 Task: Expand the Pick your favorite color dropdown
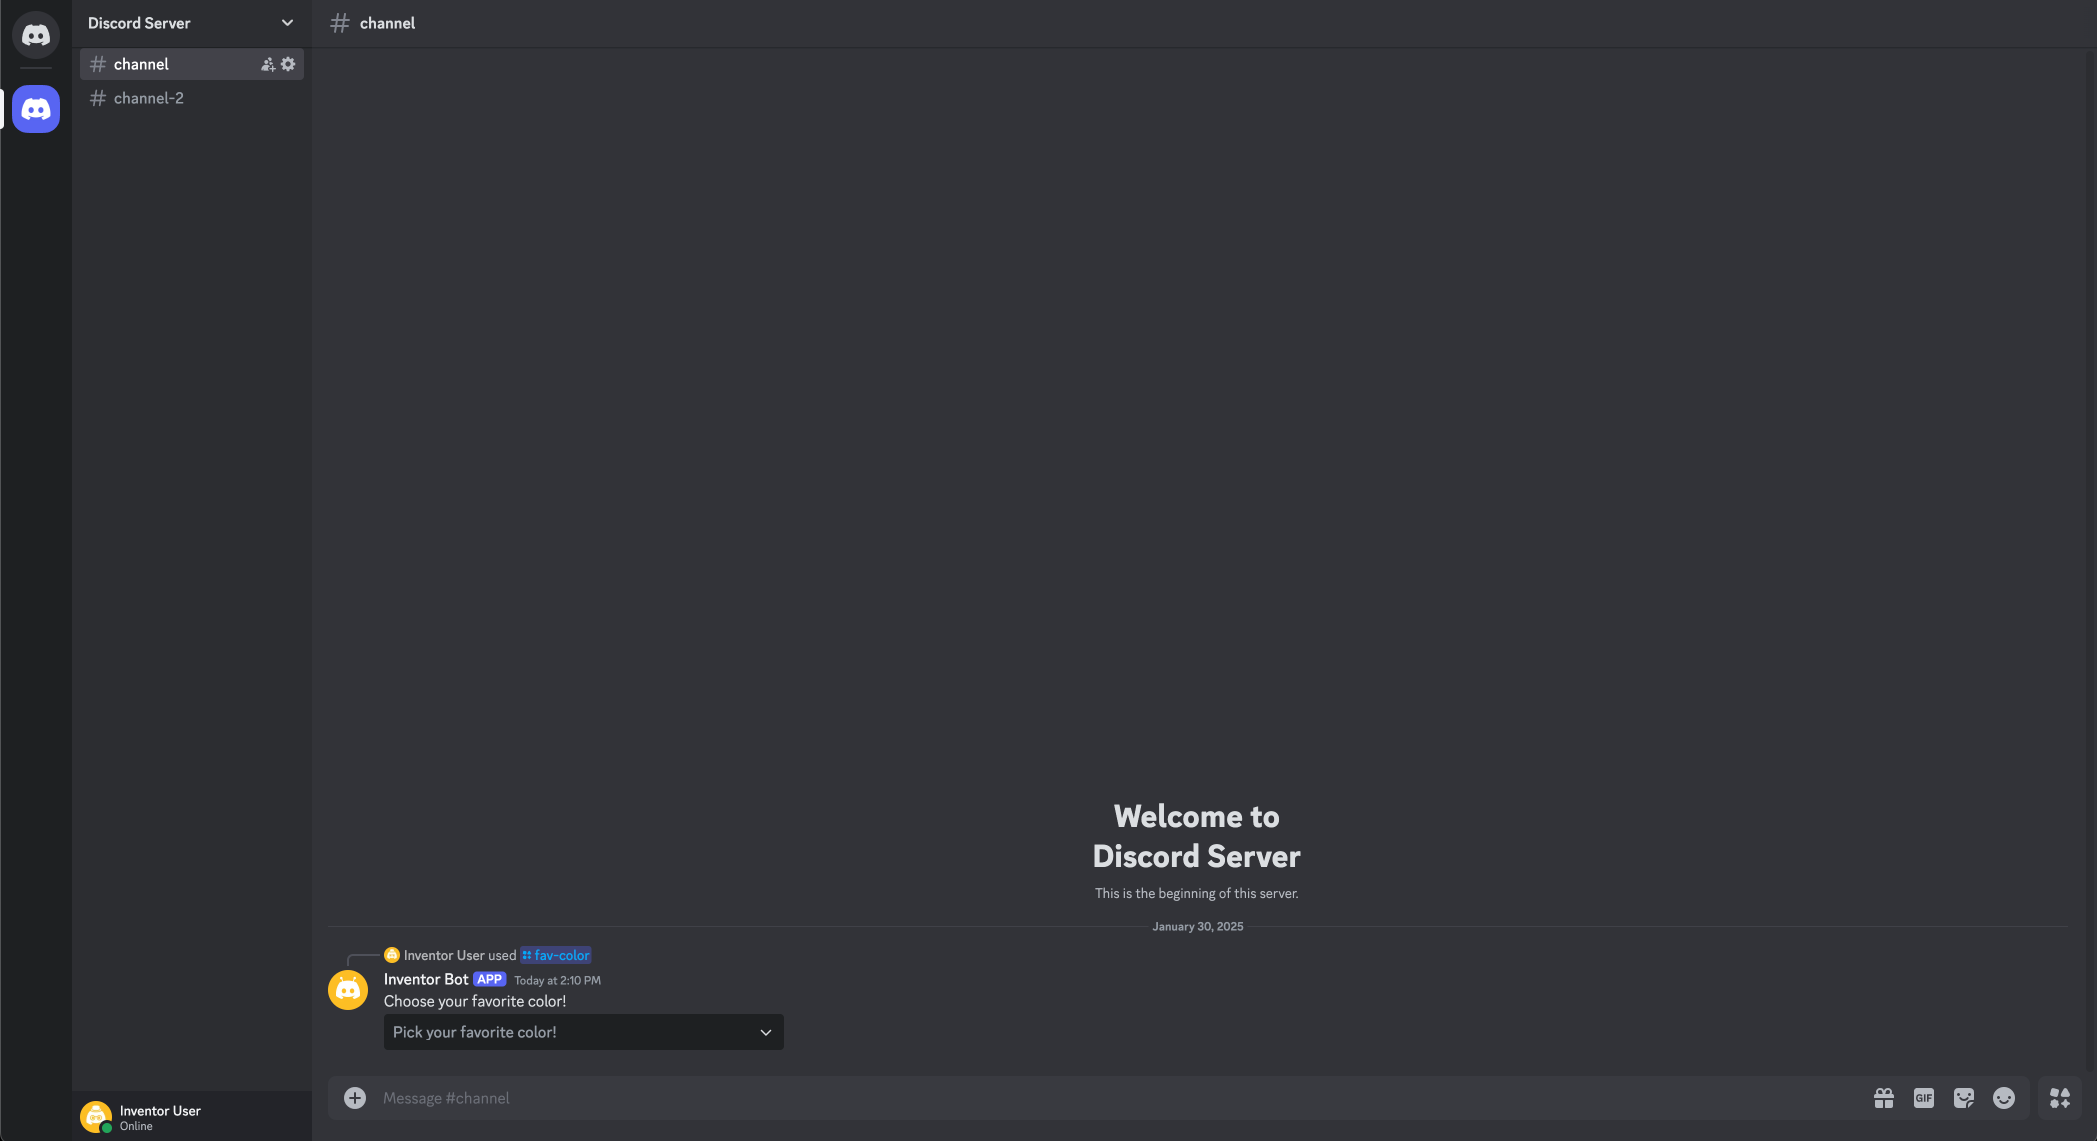583,1032
